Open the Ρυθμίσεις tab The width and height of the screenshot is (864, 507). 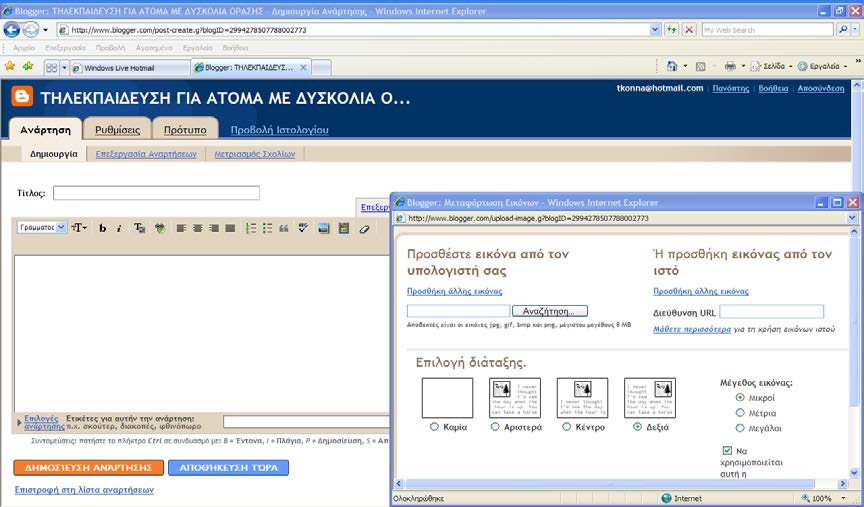pyautogui.click(x=117, y=130)
